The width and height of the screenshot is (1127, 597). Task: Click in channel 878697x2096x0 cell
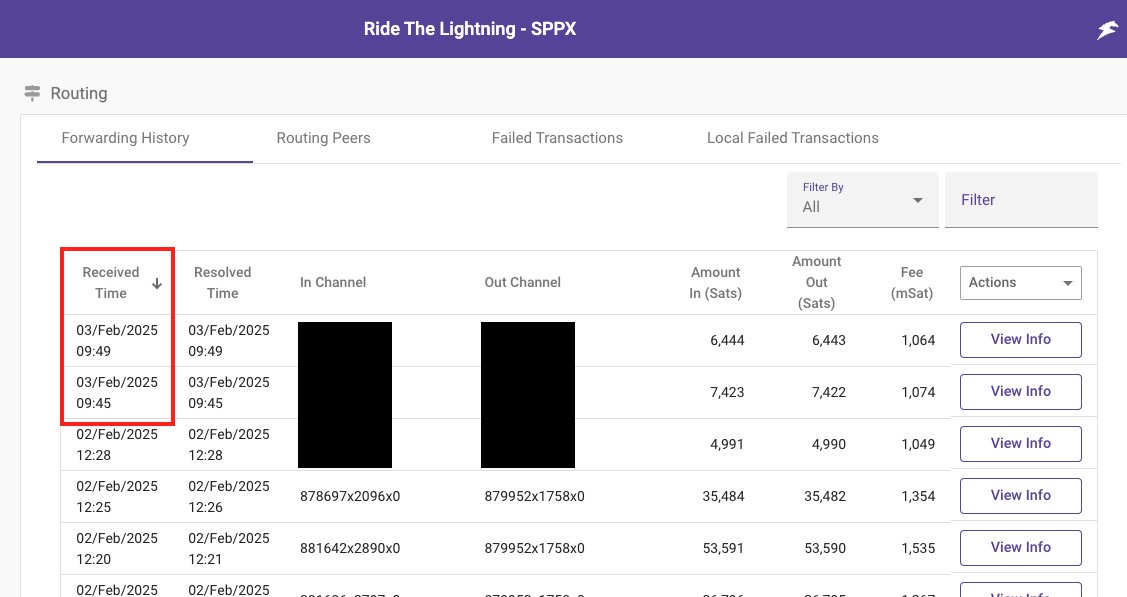click(x=350, y=496)
